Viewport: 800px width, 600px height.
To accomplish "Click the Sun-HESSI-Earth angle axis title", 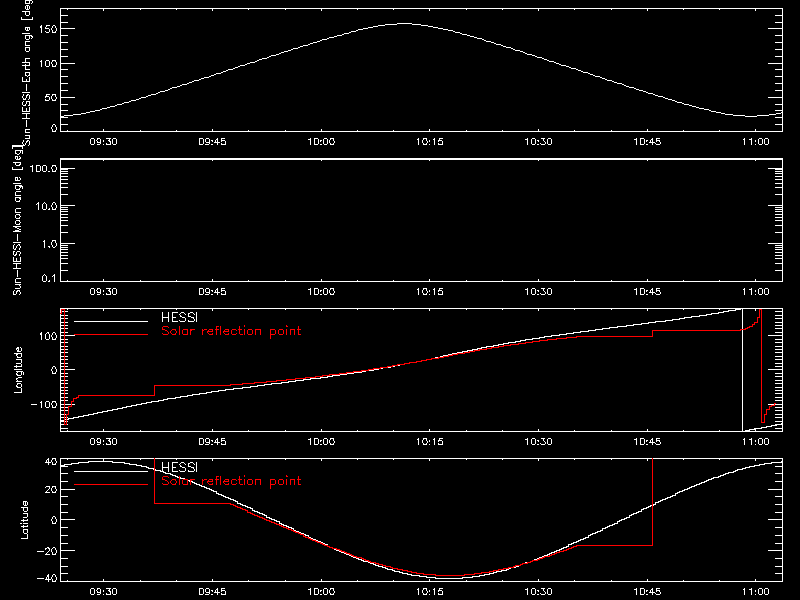I will (x=27, y=71).
